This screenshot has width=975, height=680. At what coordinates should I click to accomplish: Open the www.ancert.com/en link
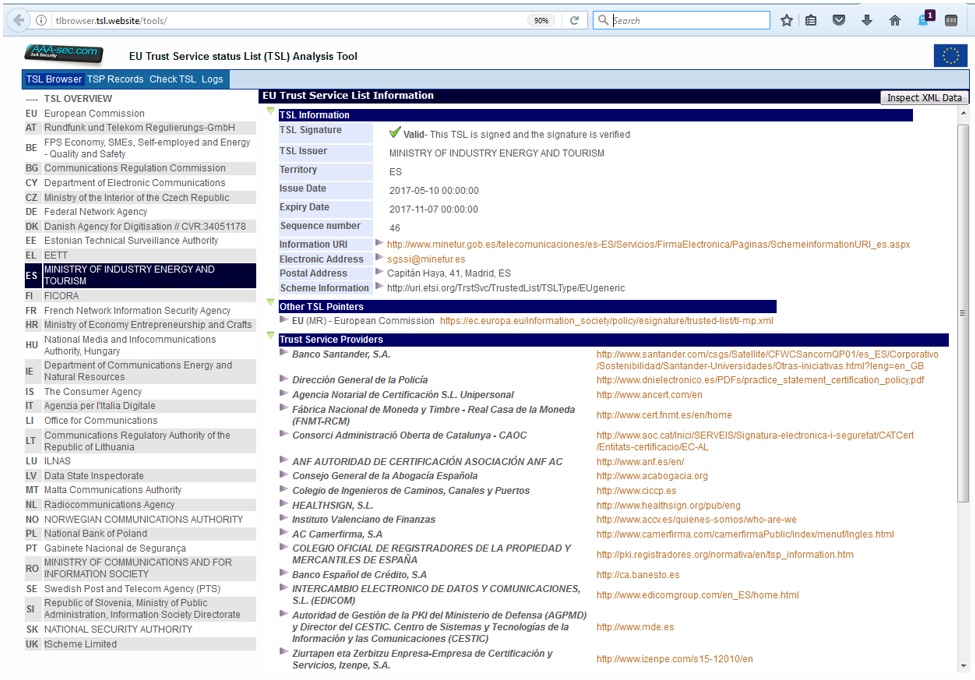point(649,395)
